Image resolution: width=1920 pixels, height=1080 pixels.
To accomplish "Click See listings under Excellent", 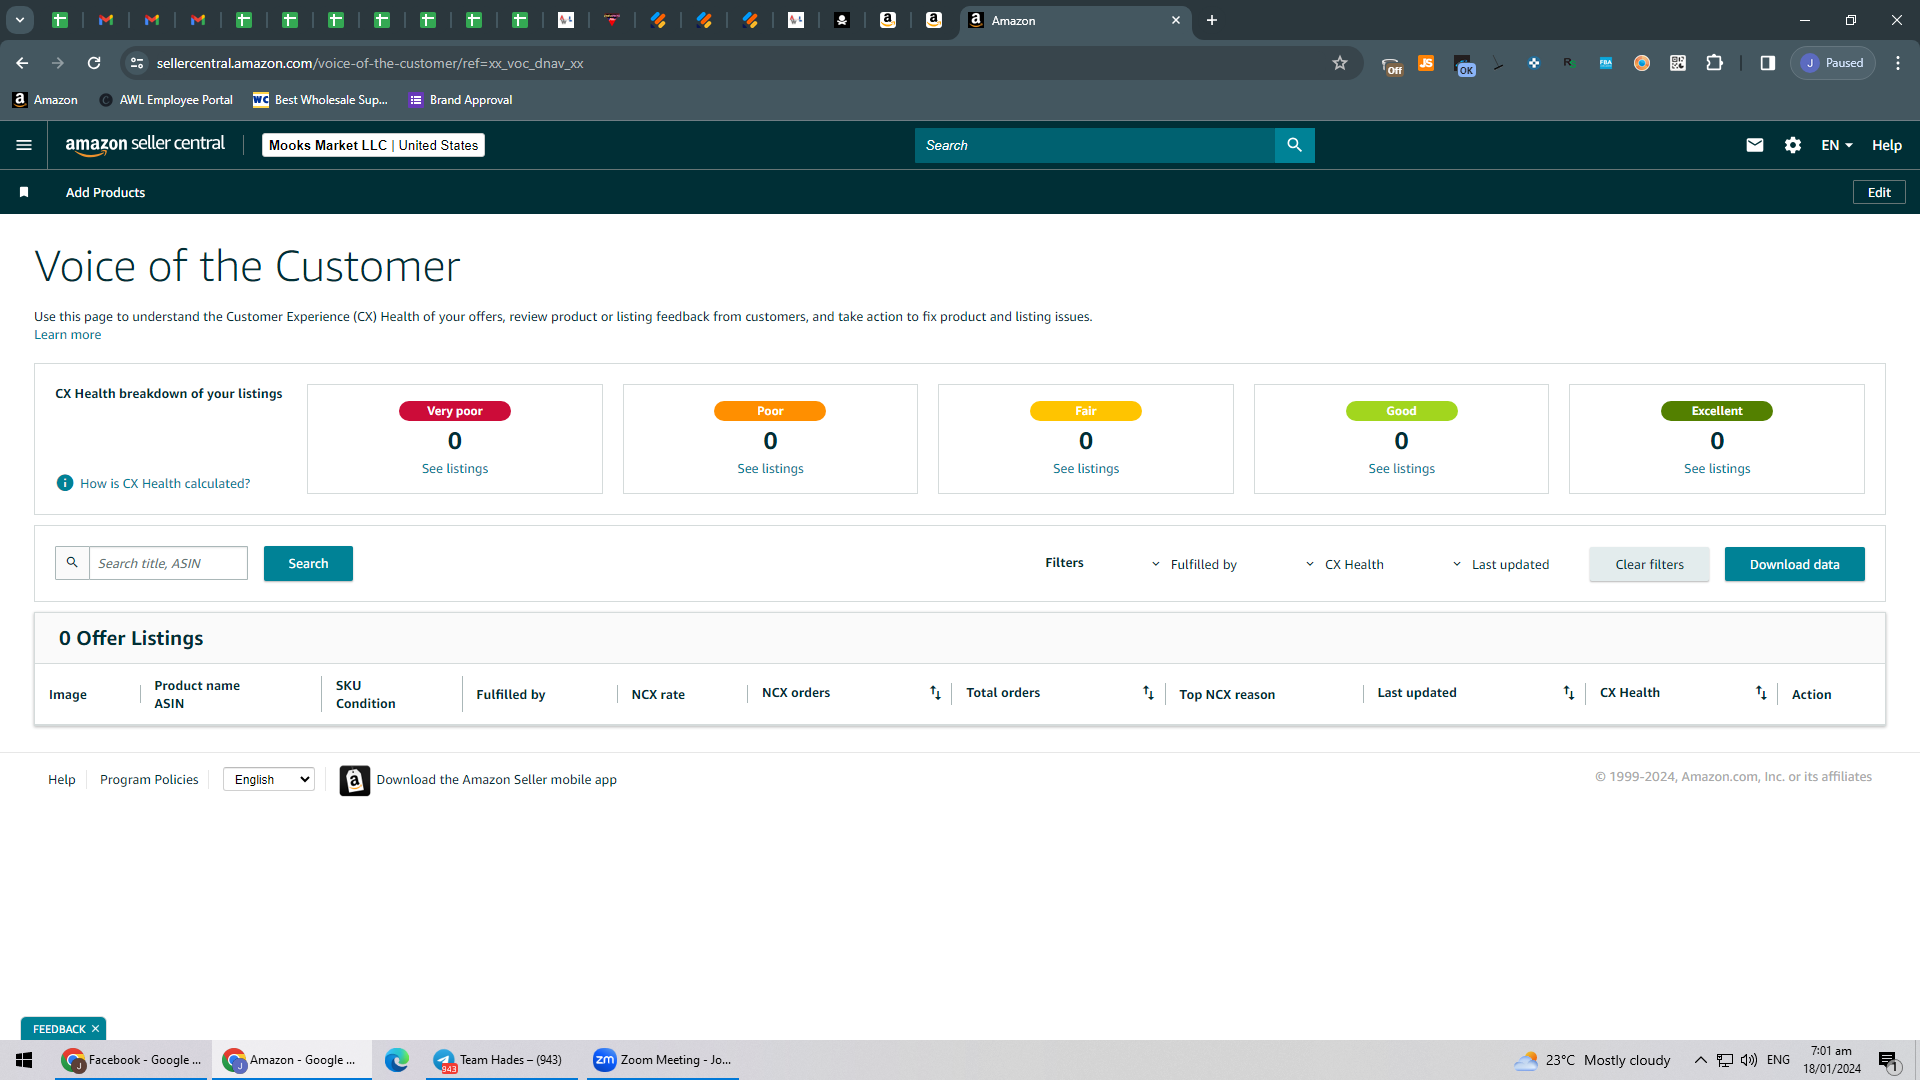I will coord(1717,468).
